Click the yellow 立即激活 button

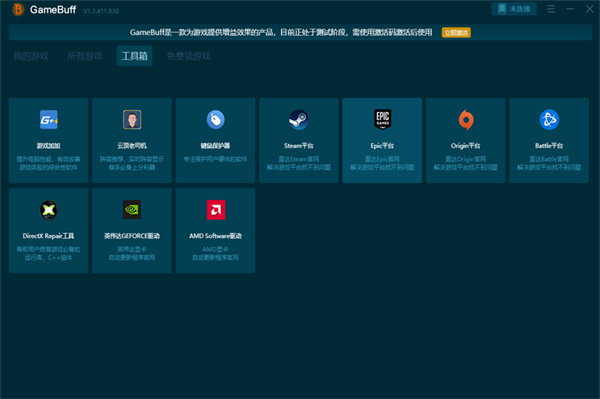point(456,33)
